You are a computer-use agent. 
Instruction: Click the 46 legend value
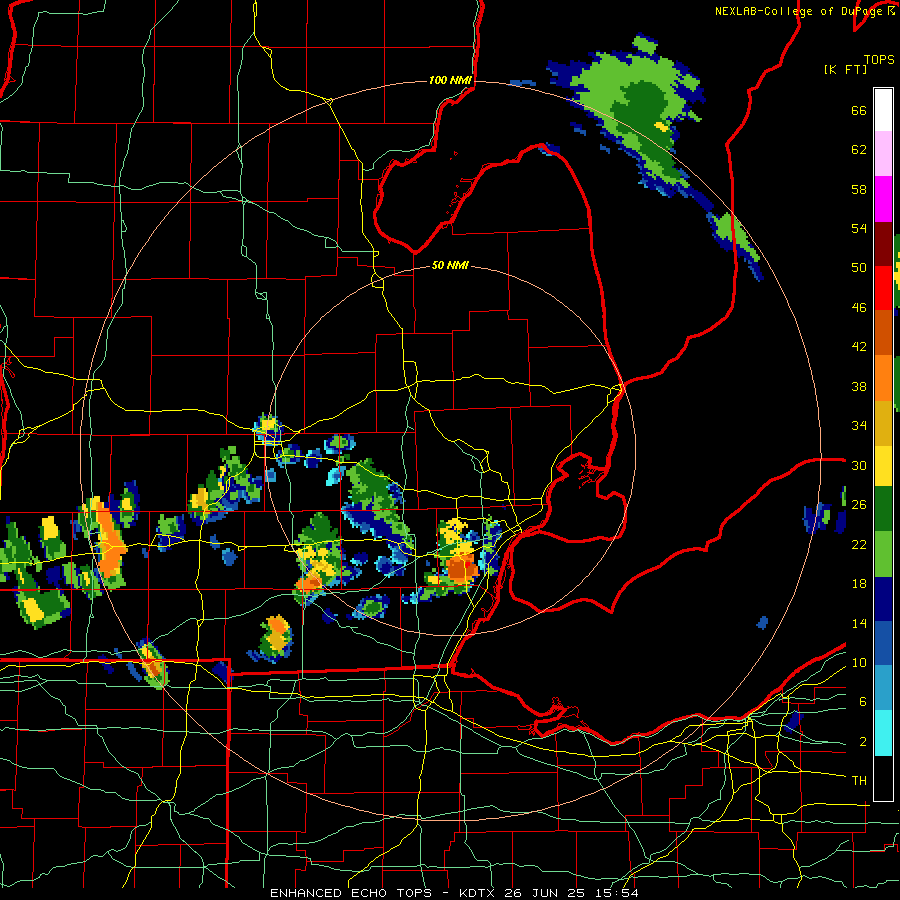coord(859,308)
